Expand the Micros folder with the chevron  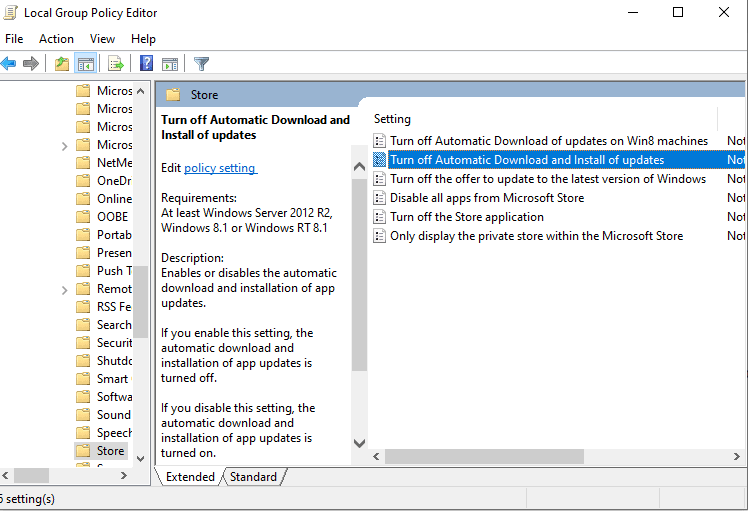(64, 146)
